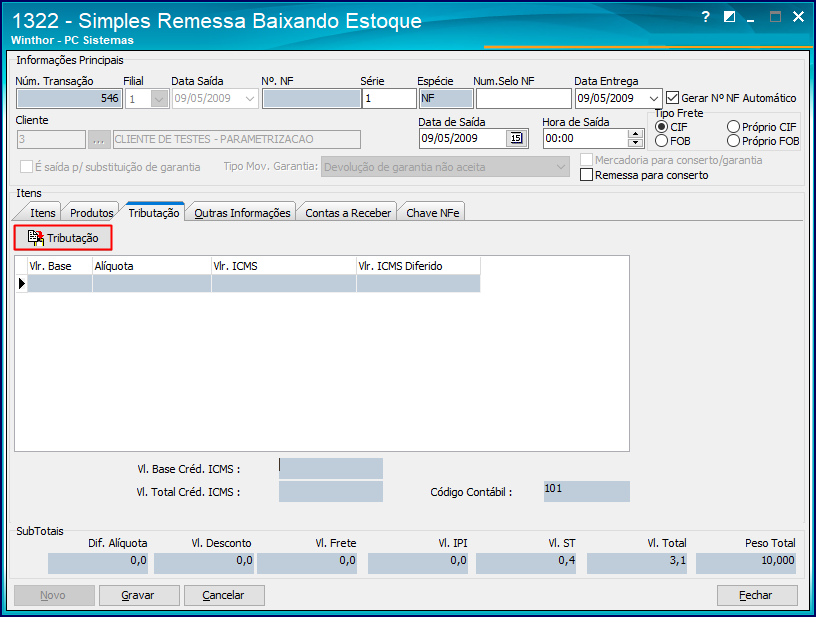Click the Vl. Total subtotal value 3,1
This screenshot has width=816, height=617.
636,563
